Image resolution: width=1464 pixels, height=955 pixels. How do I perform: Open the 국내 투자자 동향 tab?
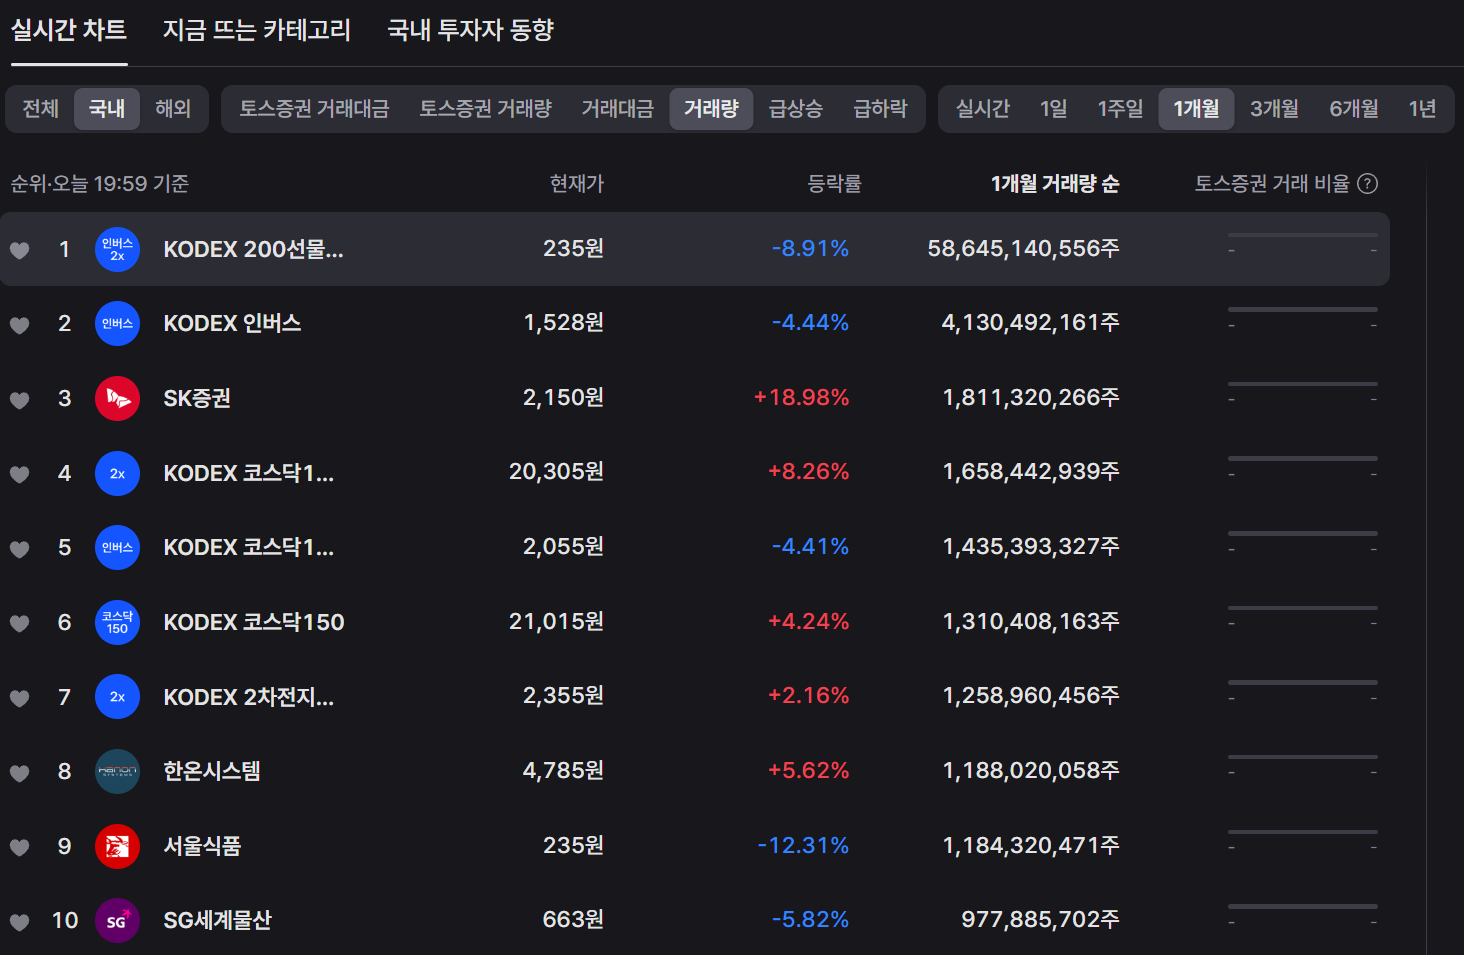[471, 30]
